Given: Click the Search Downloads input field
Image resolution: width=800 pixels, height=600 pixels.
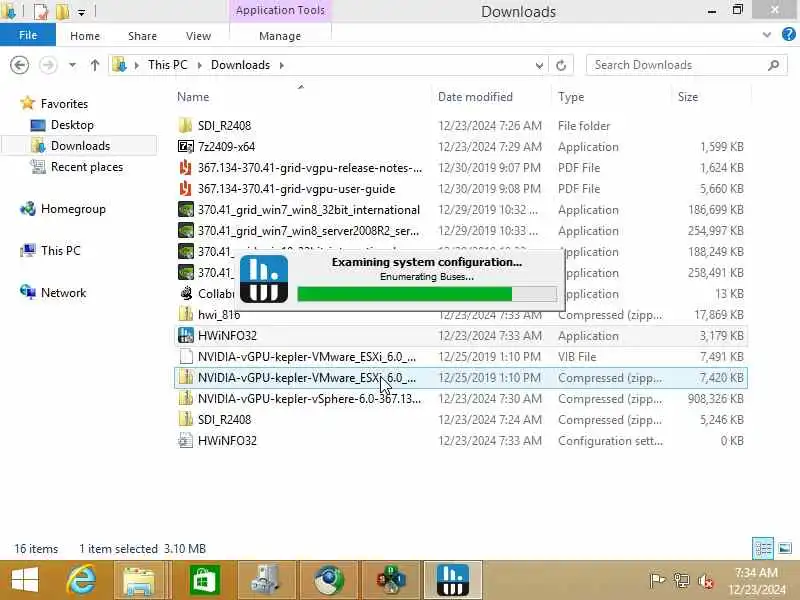Looking at the screenshot, I should (x=686, y=65).
